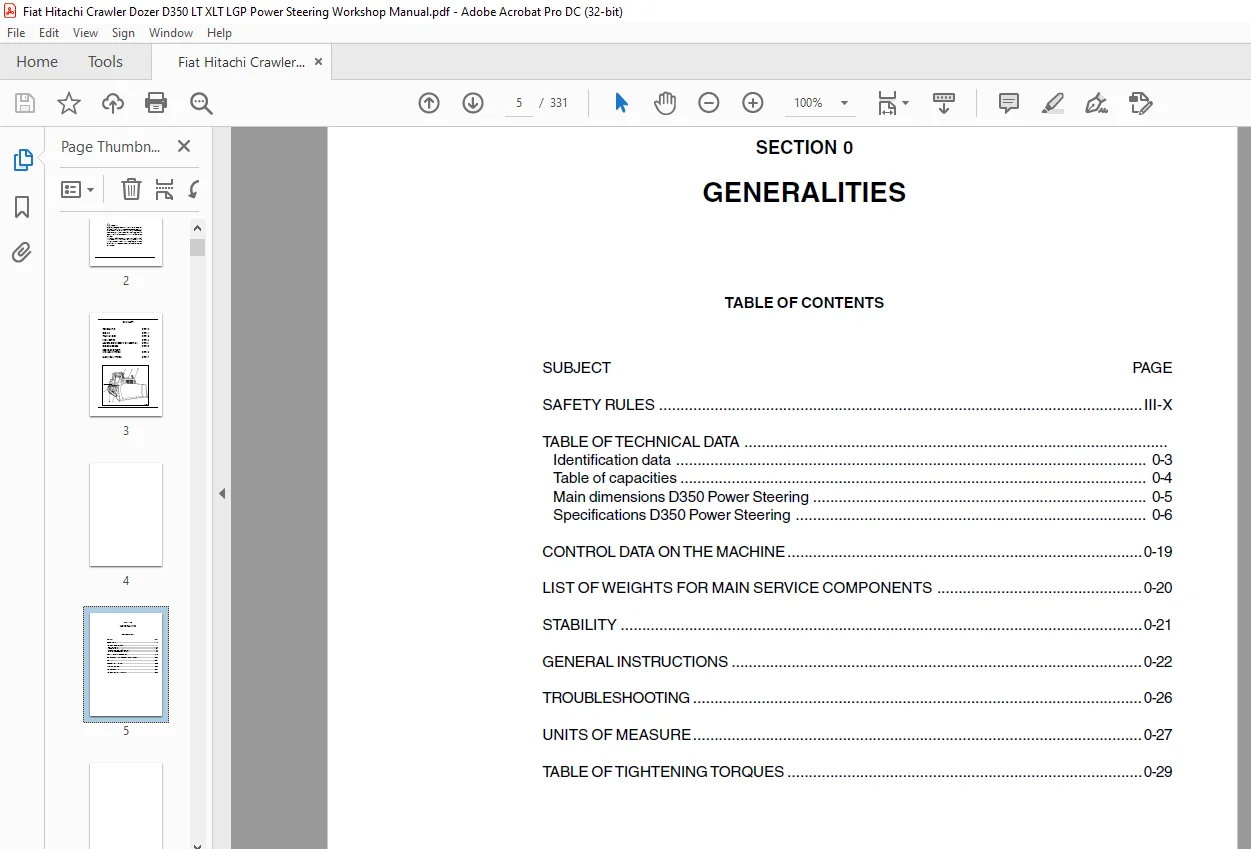1251x849 pixels.
Task: Open the File menu
Action: [16, 33]
